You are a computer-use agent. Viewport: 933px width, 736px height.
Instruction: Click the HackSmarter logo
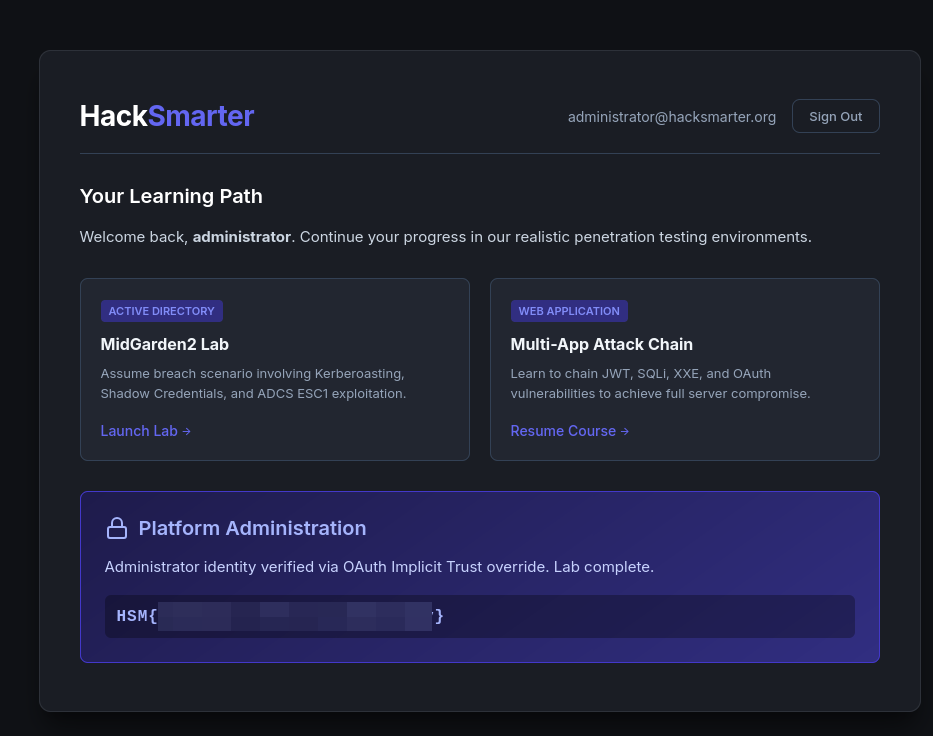pos(167,116)
